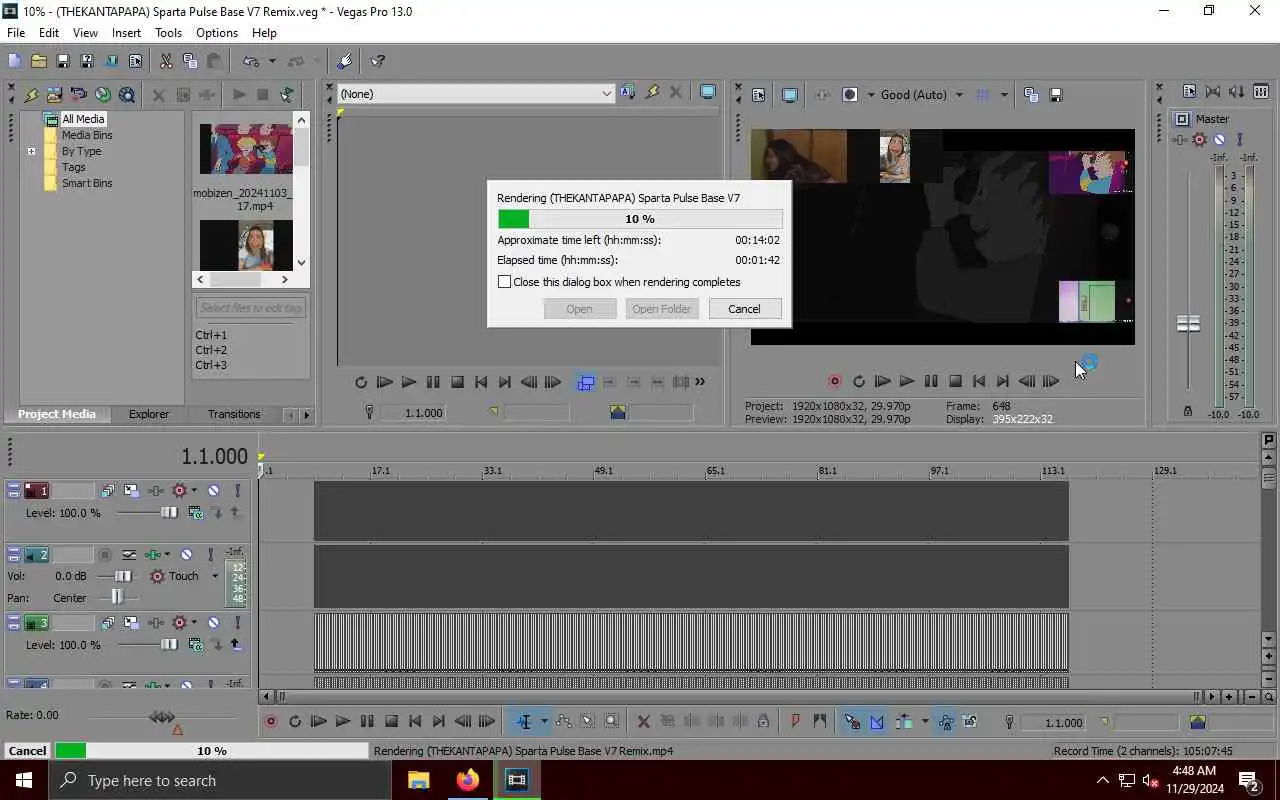Image resolution: width=1280 pixels, height=800 pixels.
Task: Click the Cut scissors icon
Action: (166, 61)
